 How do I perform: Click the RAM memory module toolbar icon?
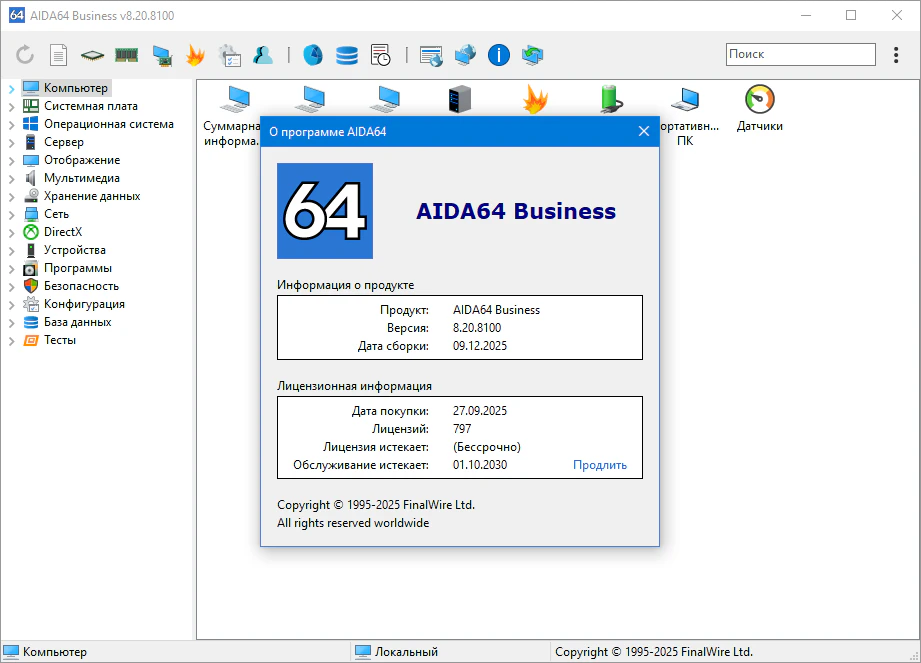(126, 55)
